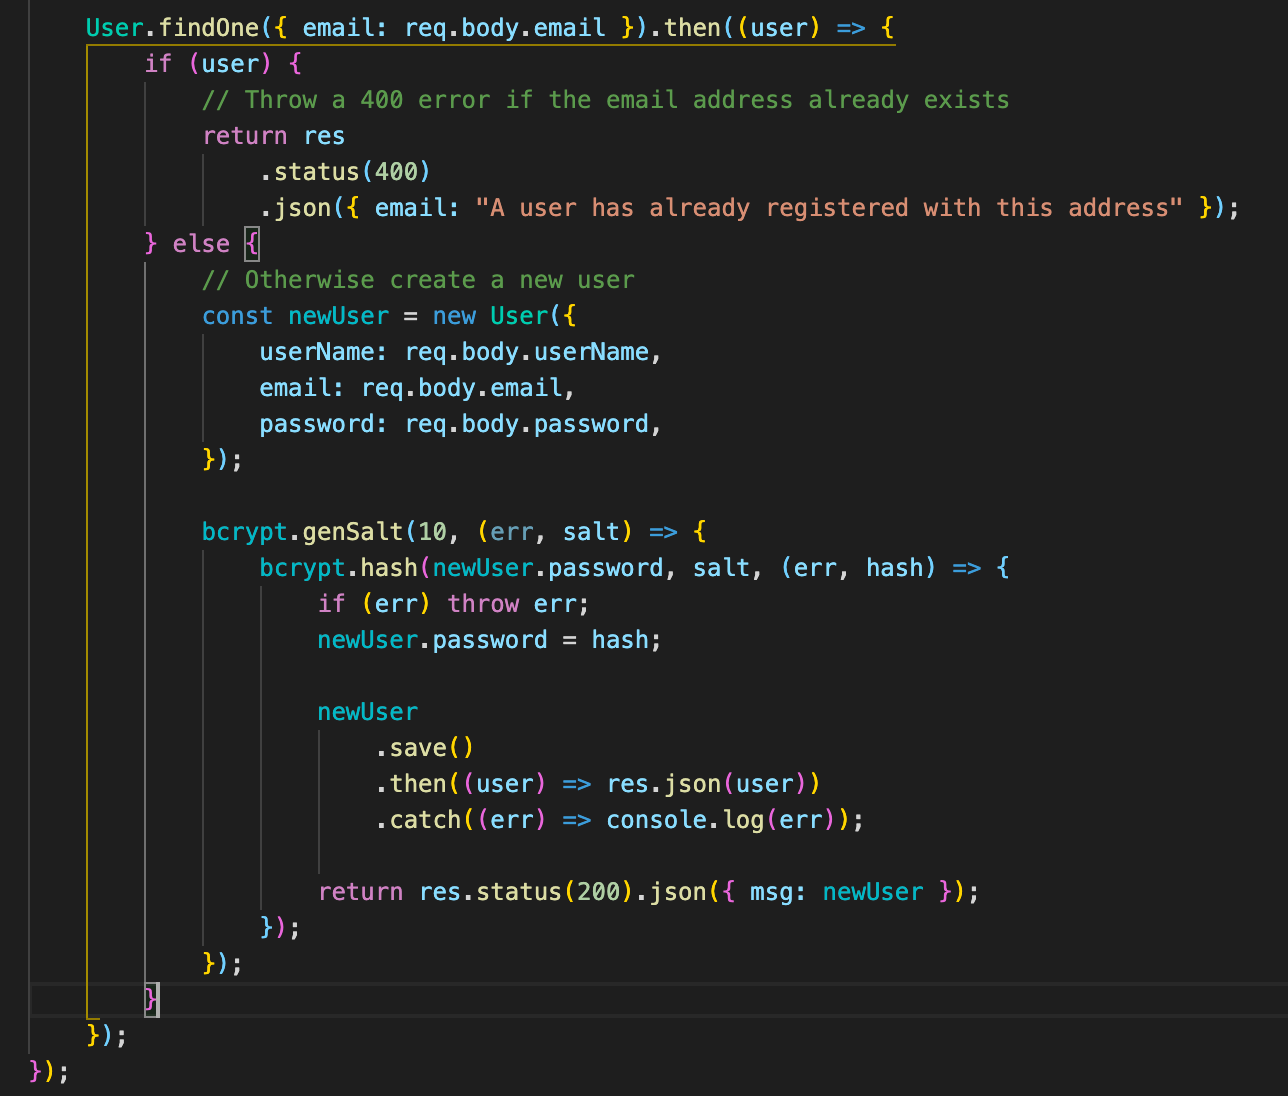Click the "new User(" constructor call
The image size is (1288, 1096).
pos(497,316)
